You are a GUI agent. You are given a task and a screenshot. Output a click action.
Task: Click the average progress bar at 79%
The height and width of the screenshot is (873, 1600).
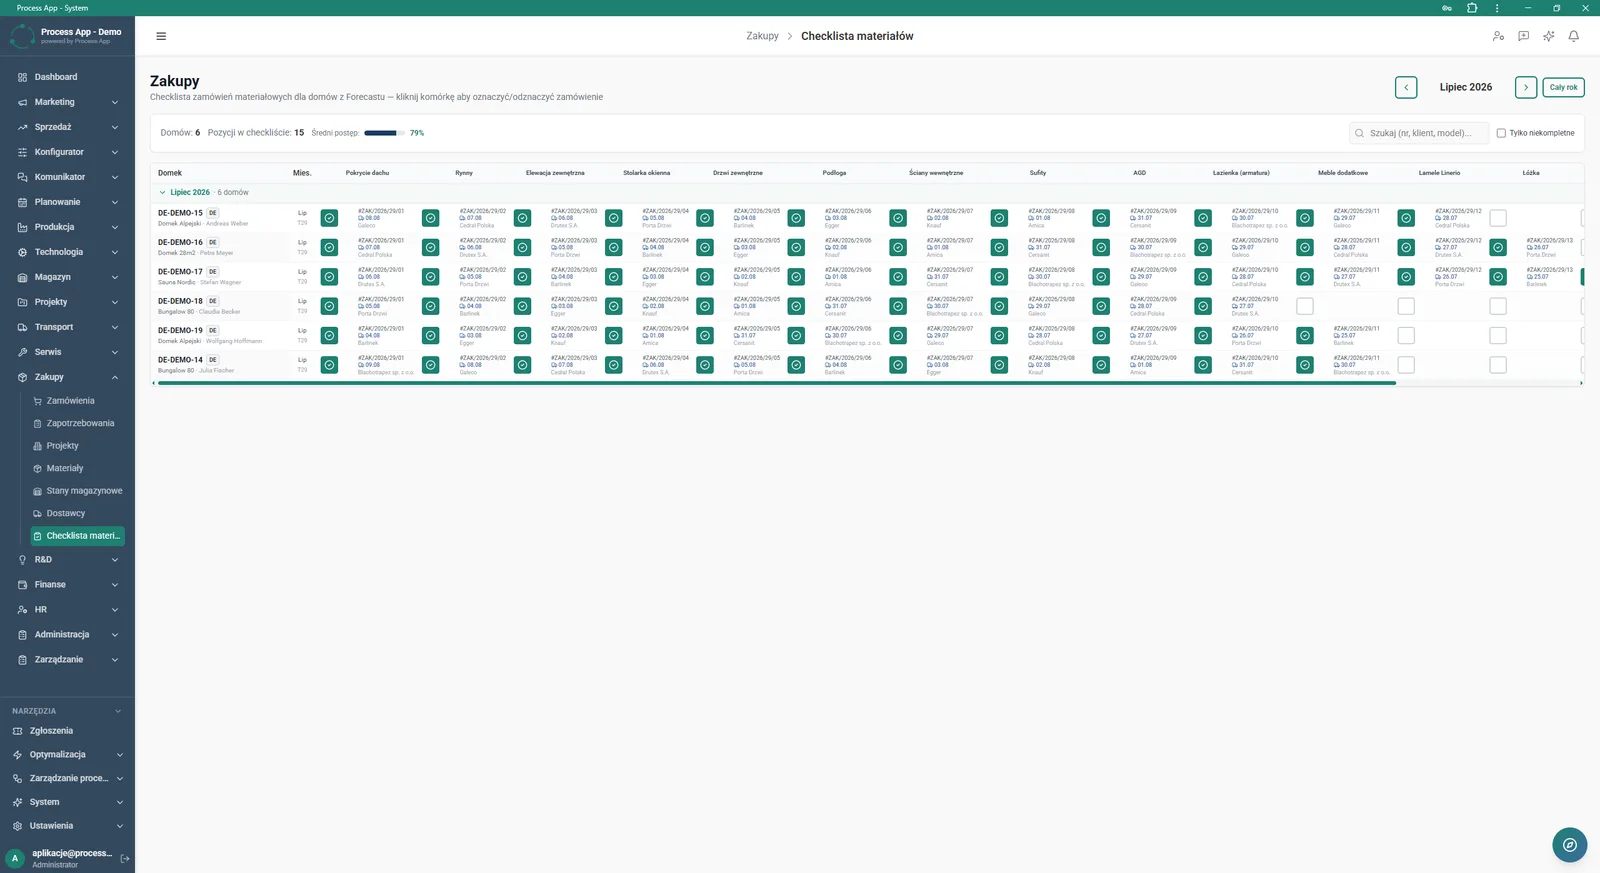[x=384, y=133]
